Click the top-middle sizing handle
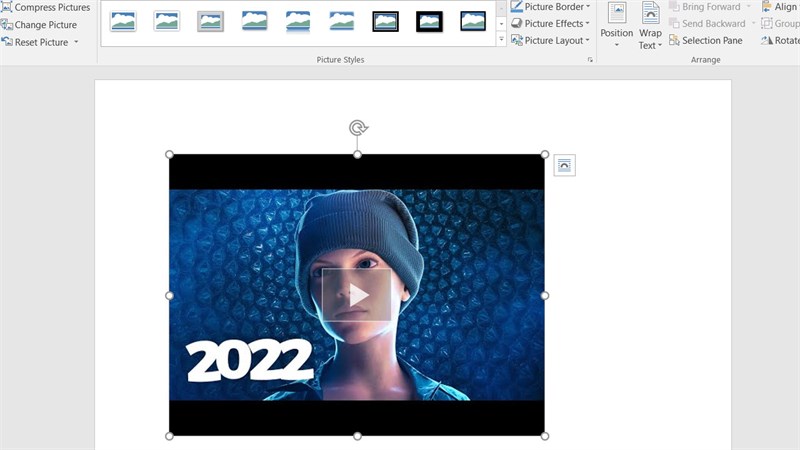 point(357,155)
